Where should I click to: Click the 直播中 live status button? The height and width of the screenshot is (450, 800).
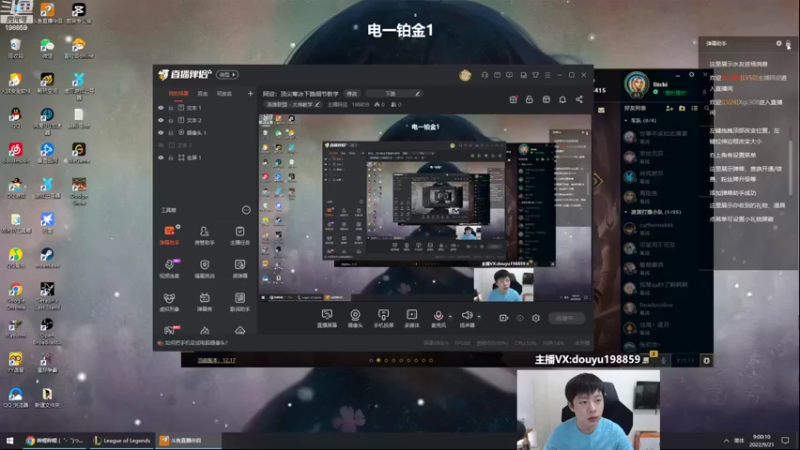566,318
